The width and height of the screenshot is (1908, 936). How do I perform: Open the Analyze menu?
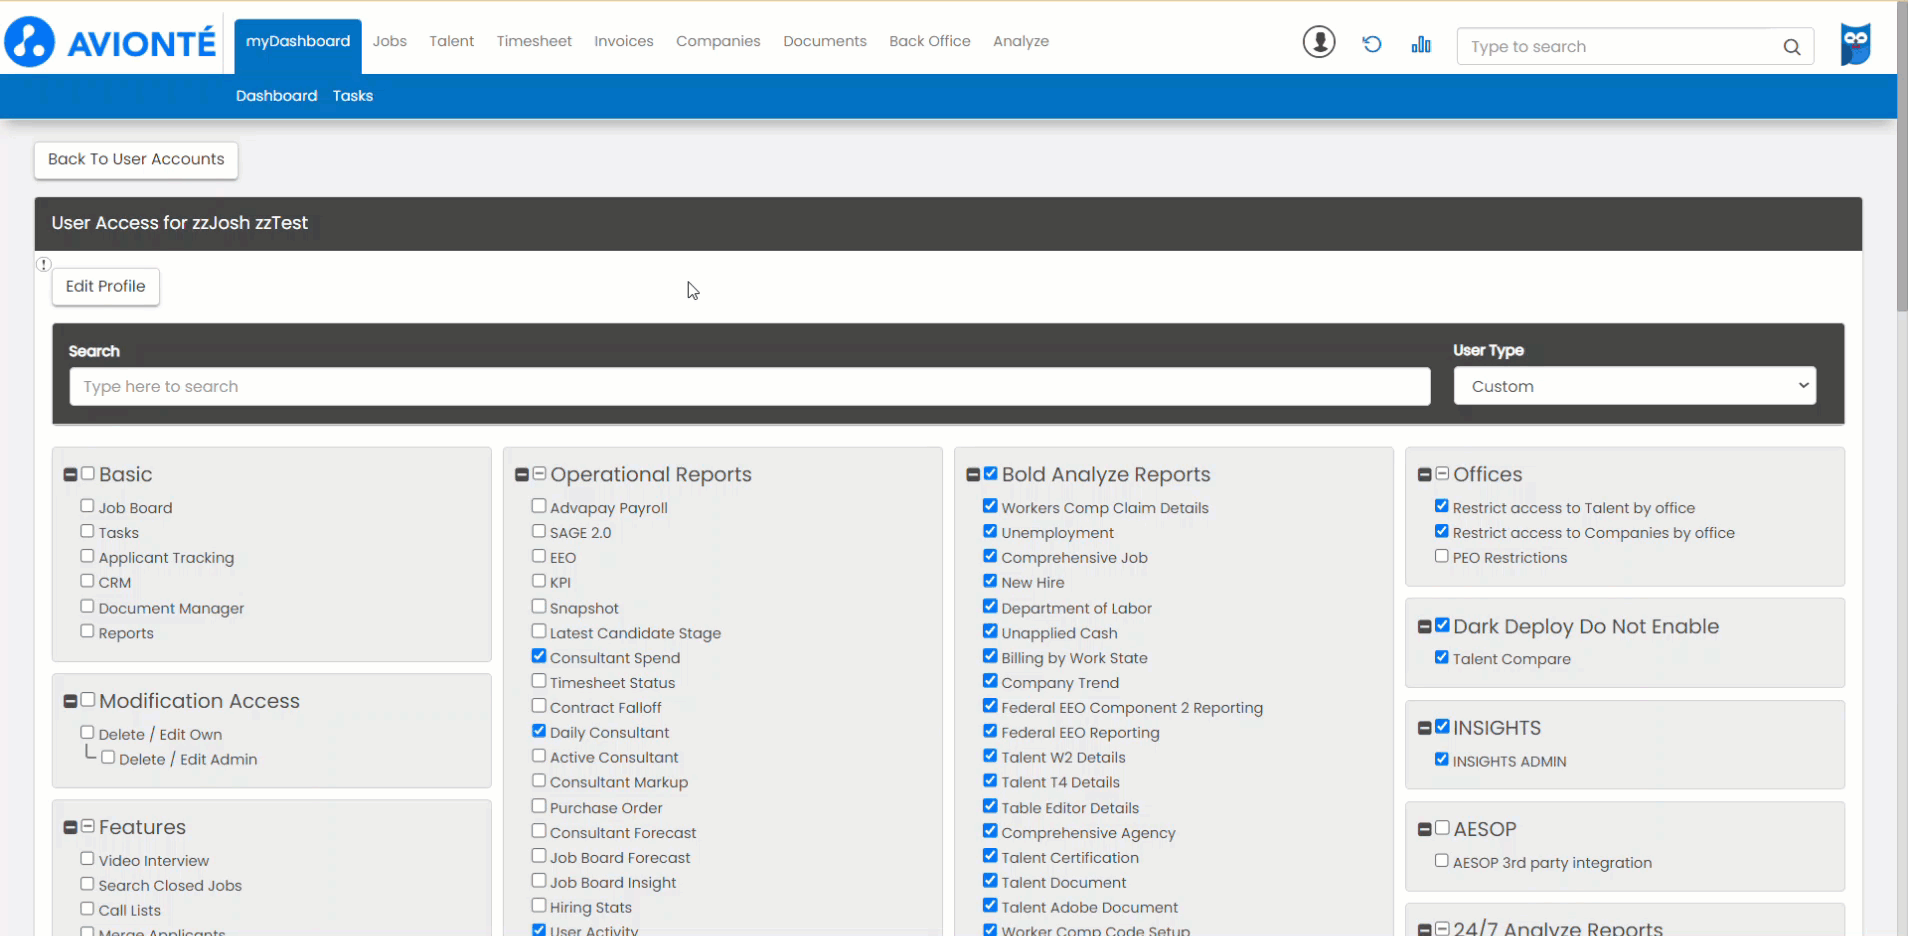click(x=1021, y=42)
